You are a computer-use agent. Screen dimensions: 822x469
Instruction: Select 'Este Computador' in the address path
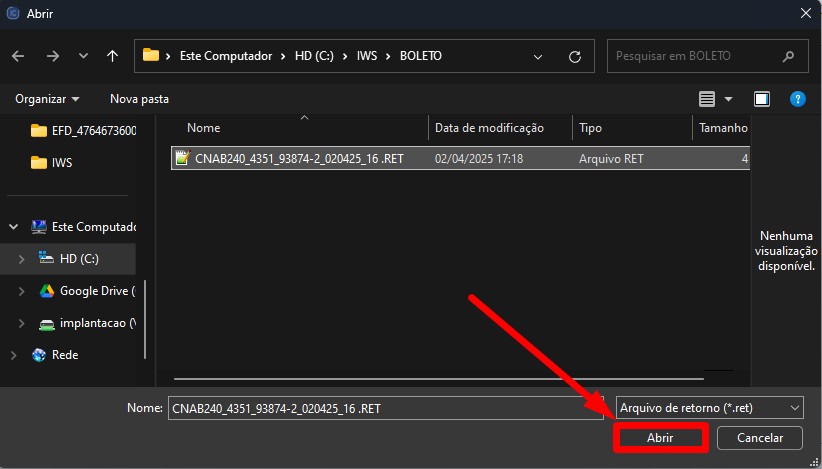[226, 56]
